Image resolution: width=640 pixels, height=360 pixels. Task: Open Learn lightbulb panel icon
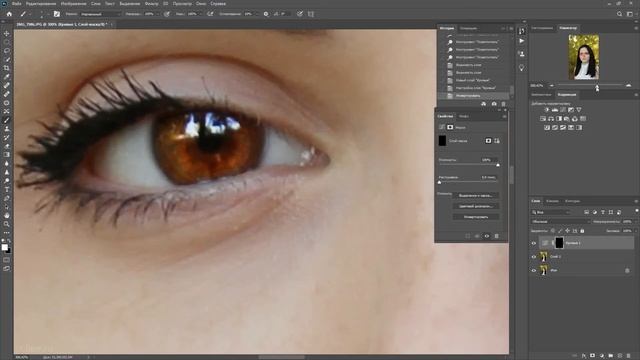(522, 68)
